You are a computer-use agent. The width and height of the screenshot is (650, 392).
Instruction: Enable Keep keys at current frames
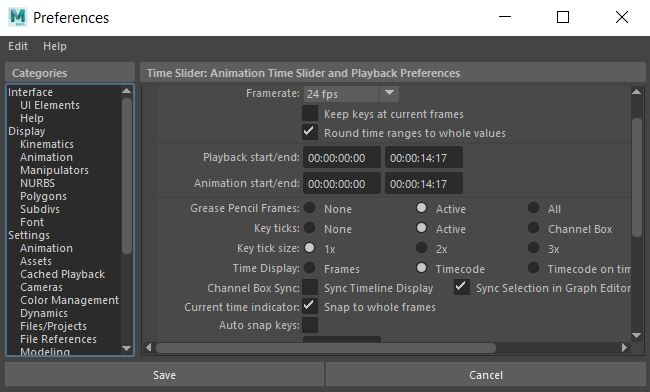310,113
